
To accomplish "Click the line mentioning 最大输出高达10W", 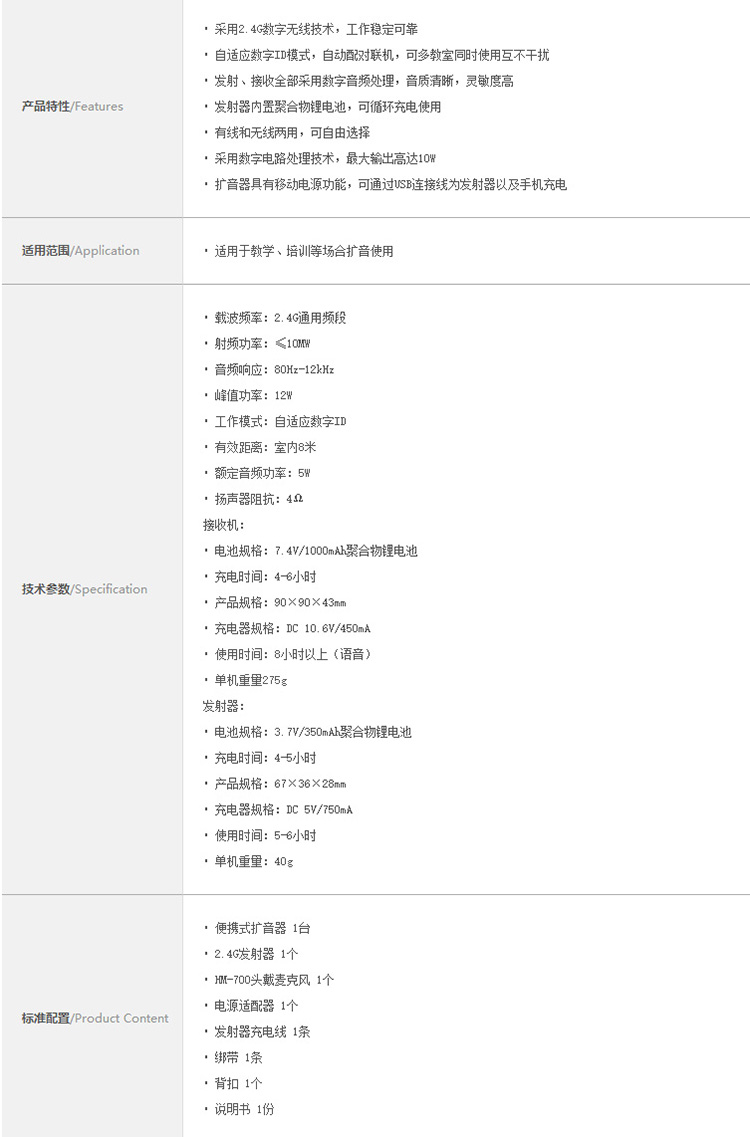I will click(325, 158).
